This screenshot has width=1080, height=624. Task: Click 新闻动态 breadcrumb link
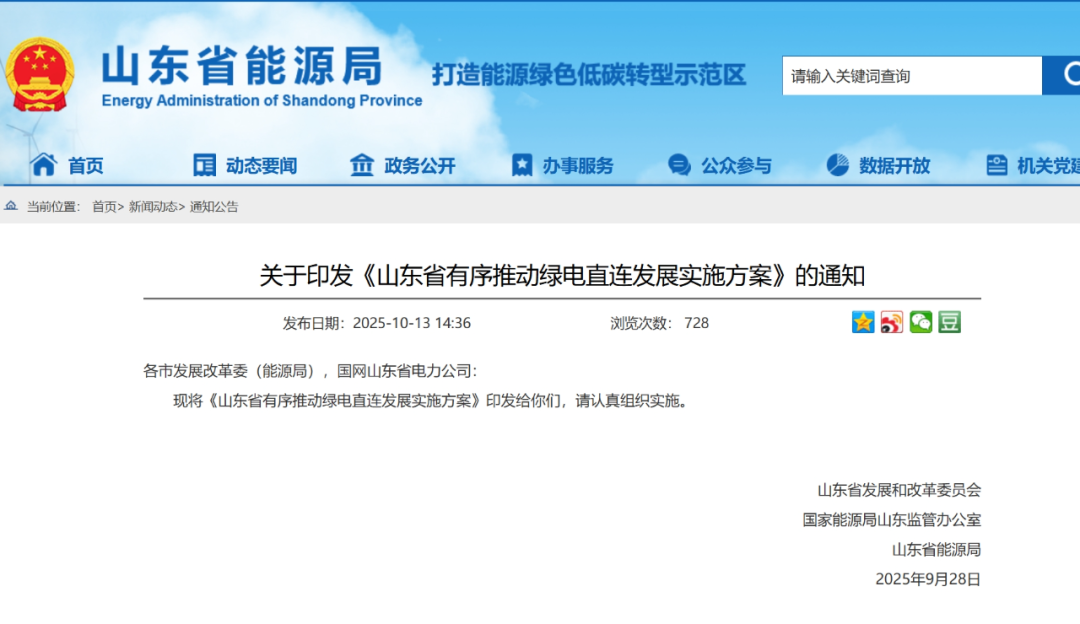point(153,207)
